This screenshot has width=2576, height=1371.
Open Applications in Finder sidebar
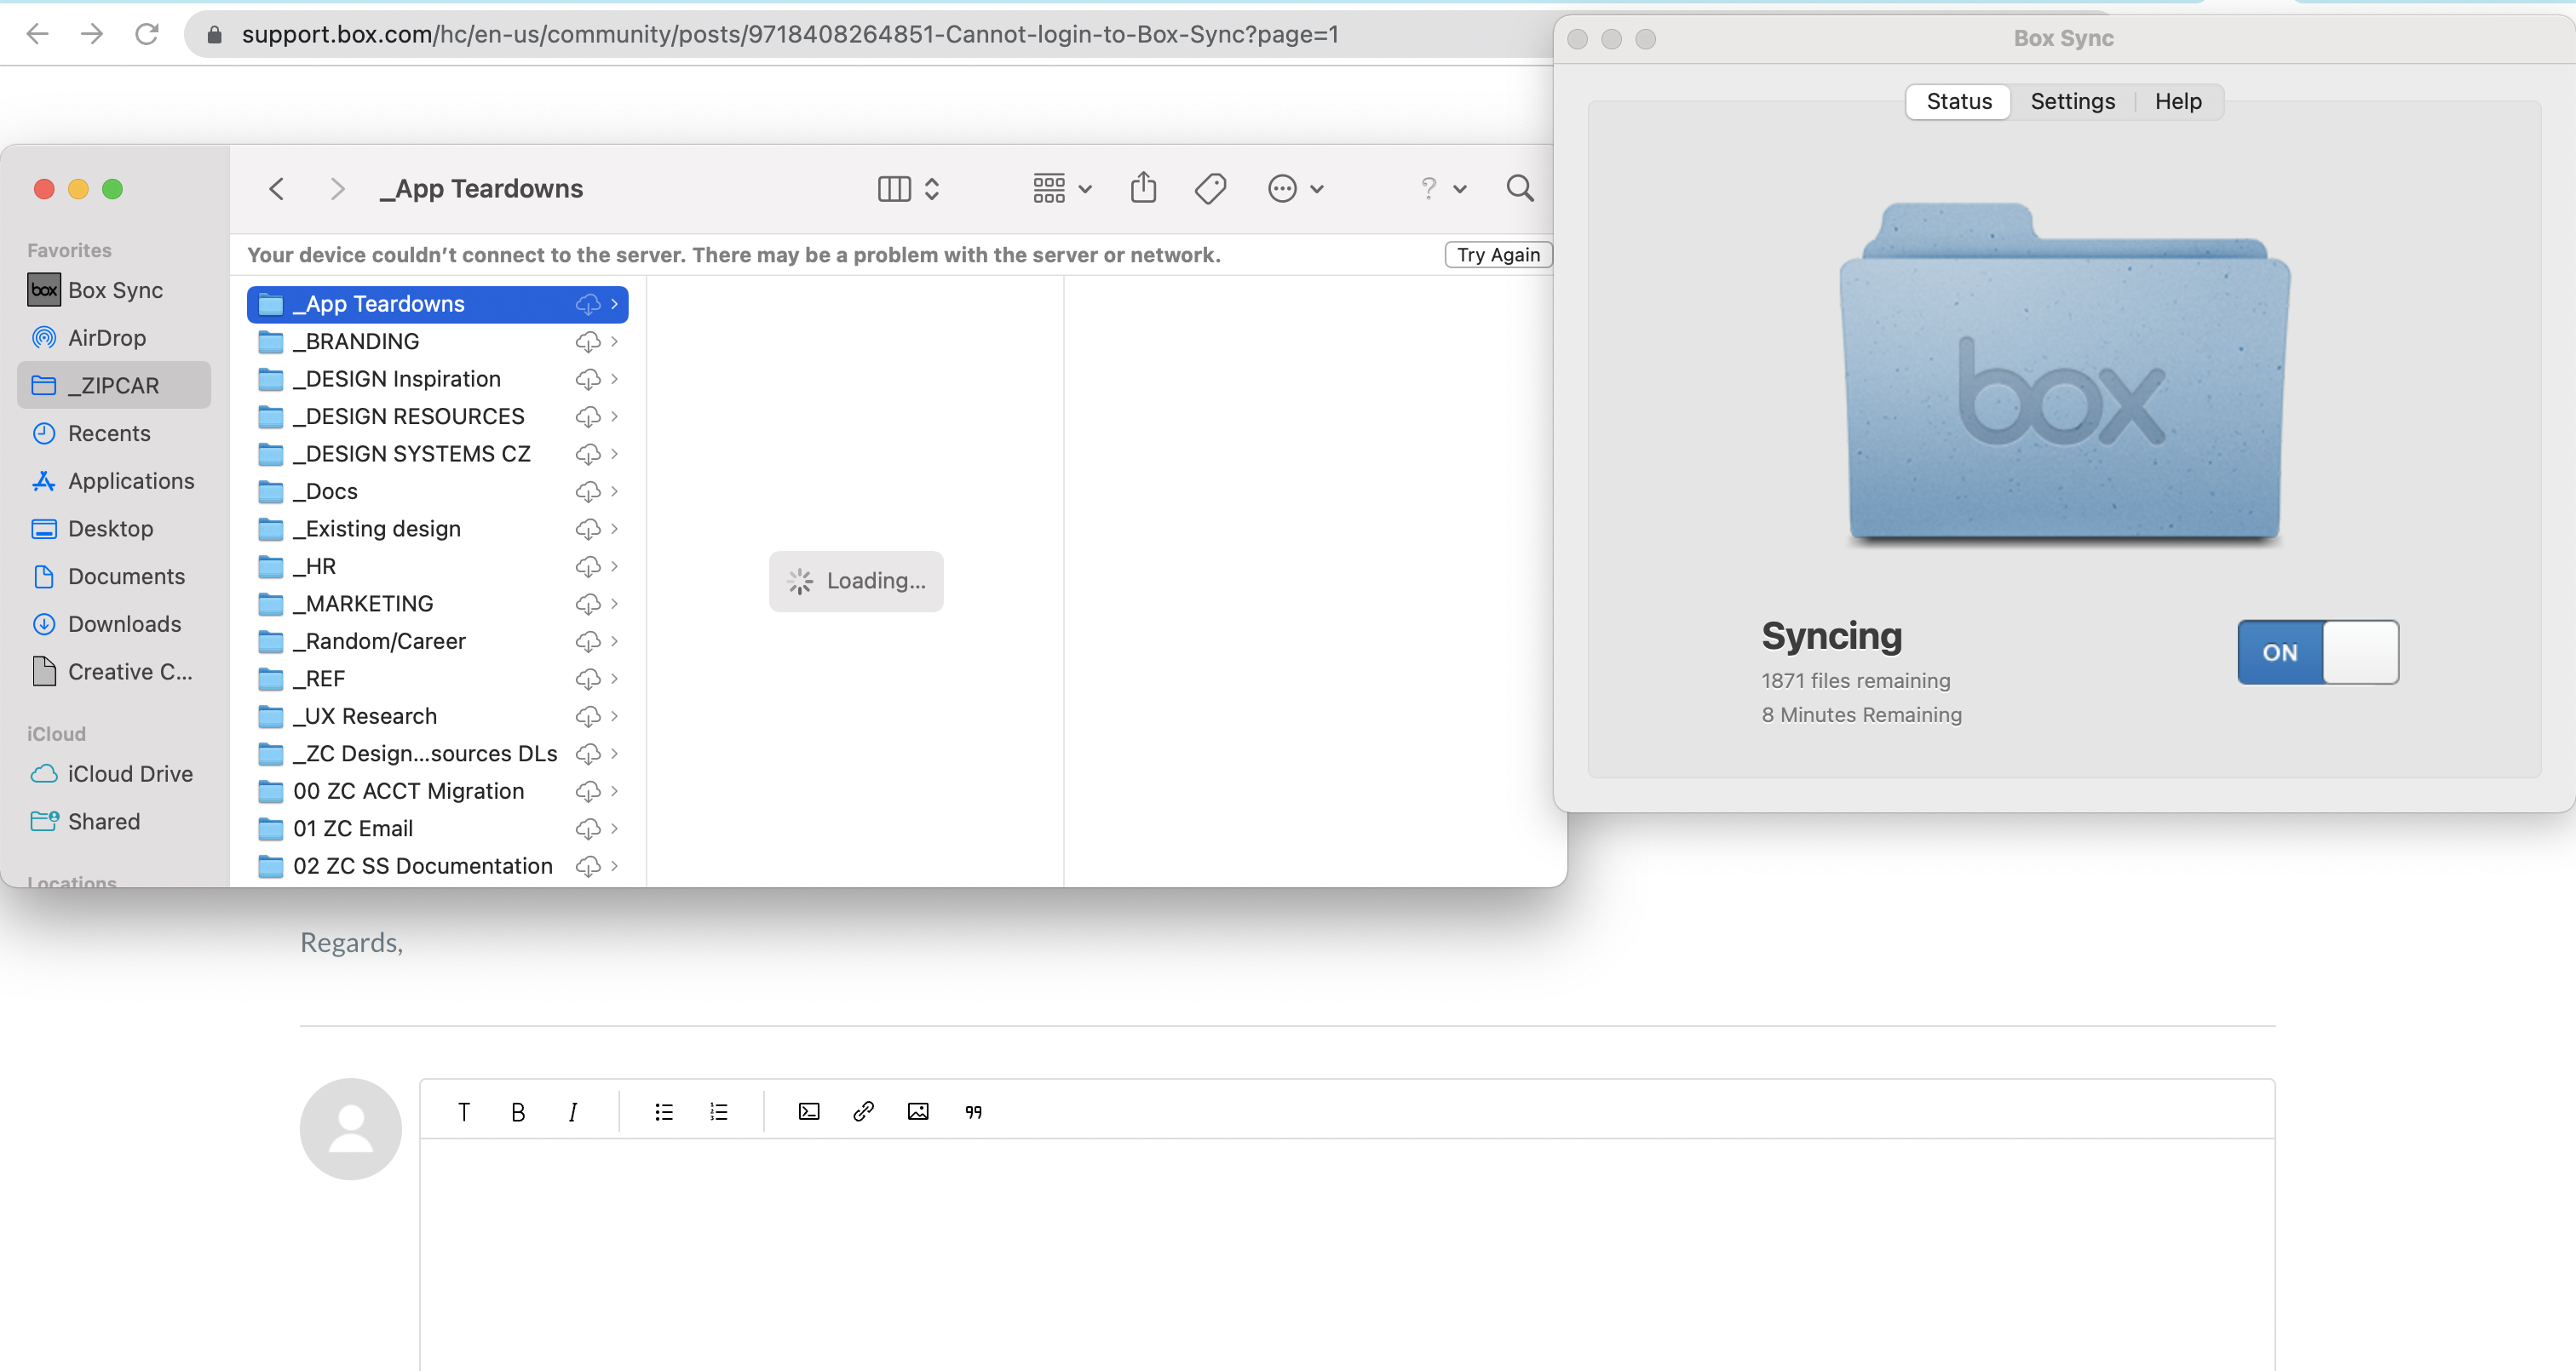(114, 481)
